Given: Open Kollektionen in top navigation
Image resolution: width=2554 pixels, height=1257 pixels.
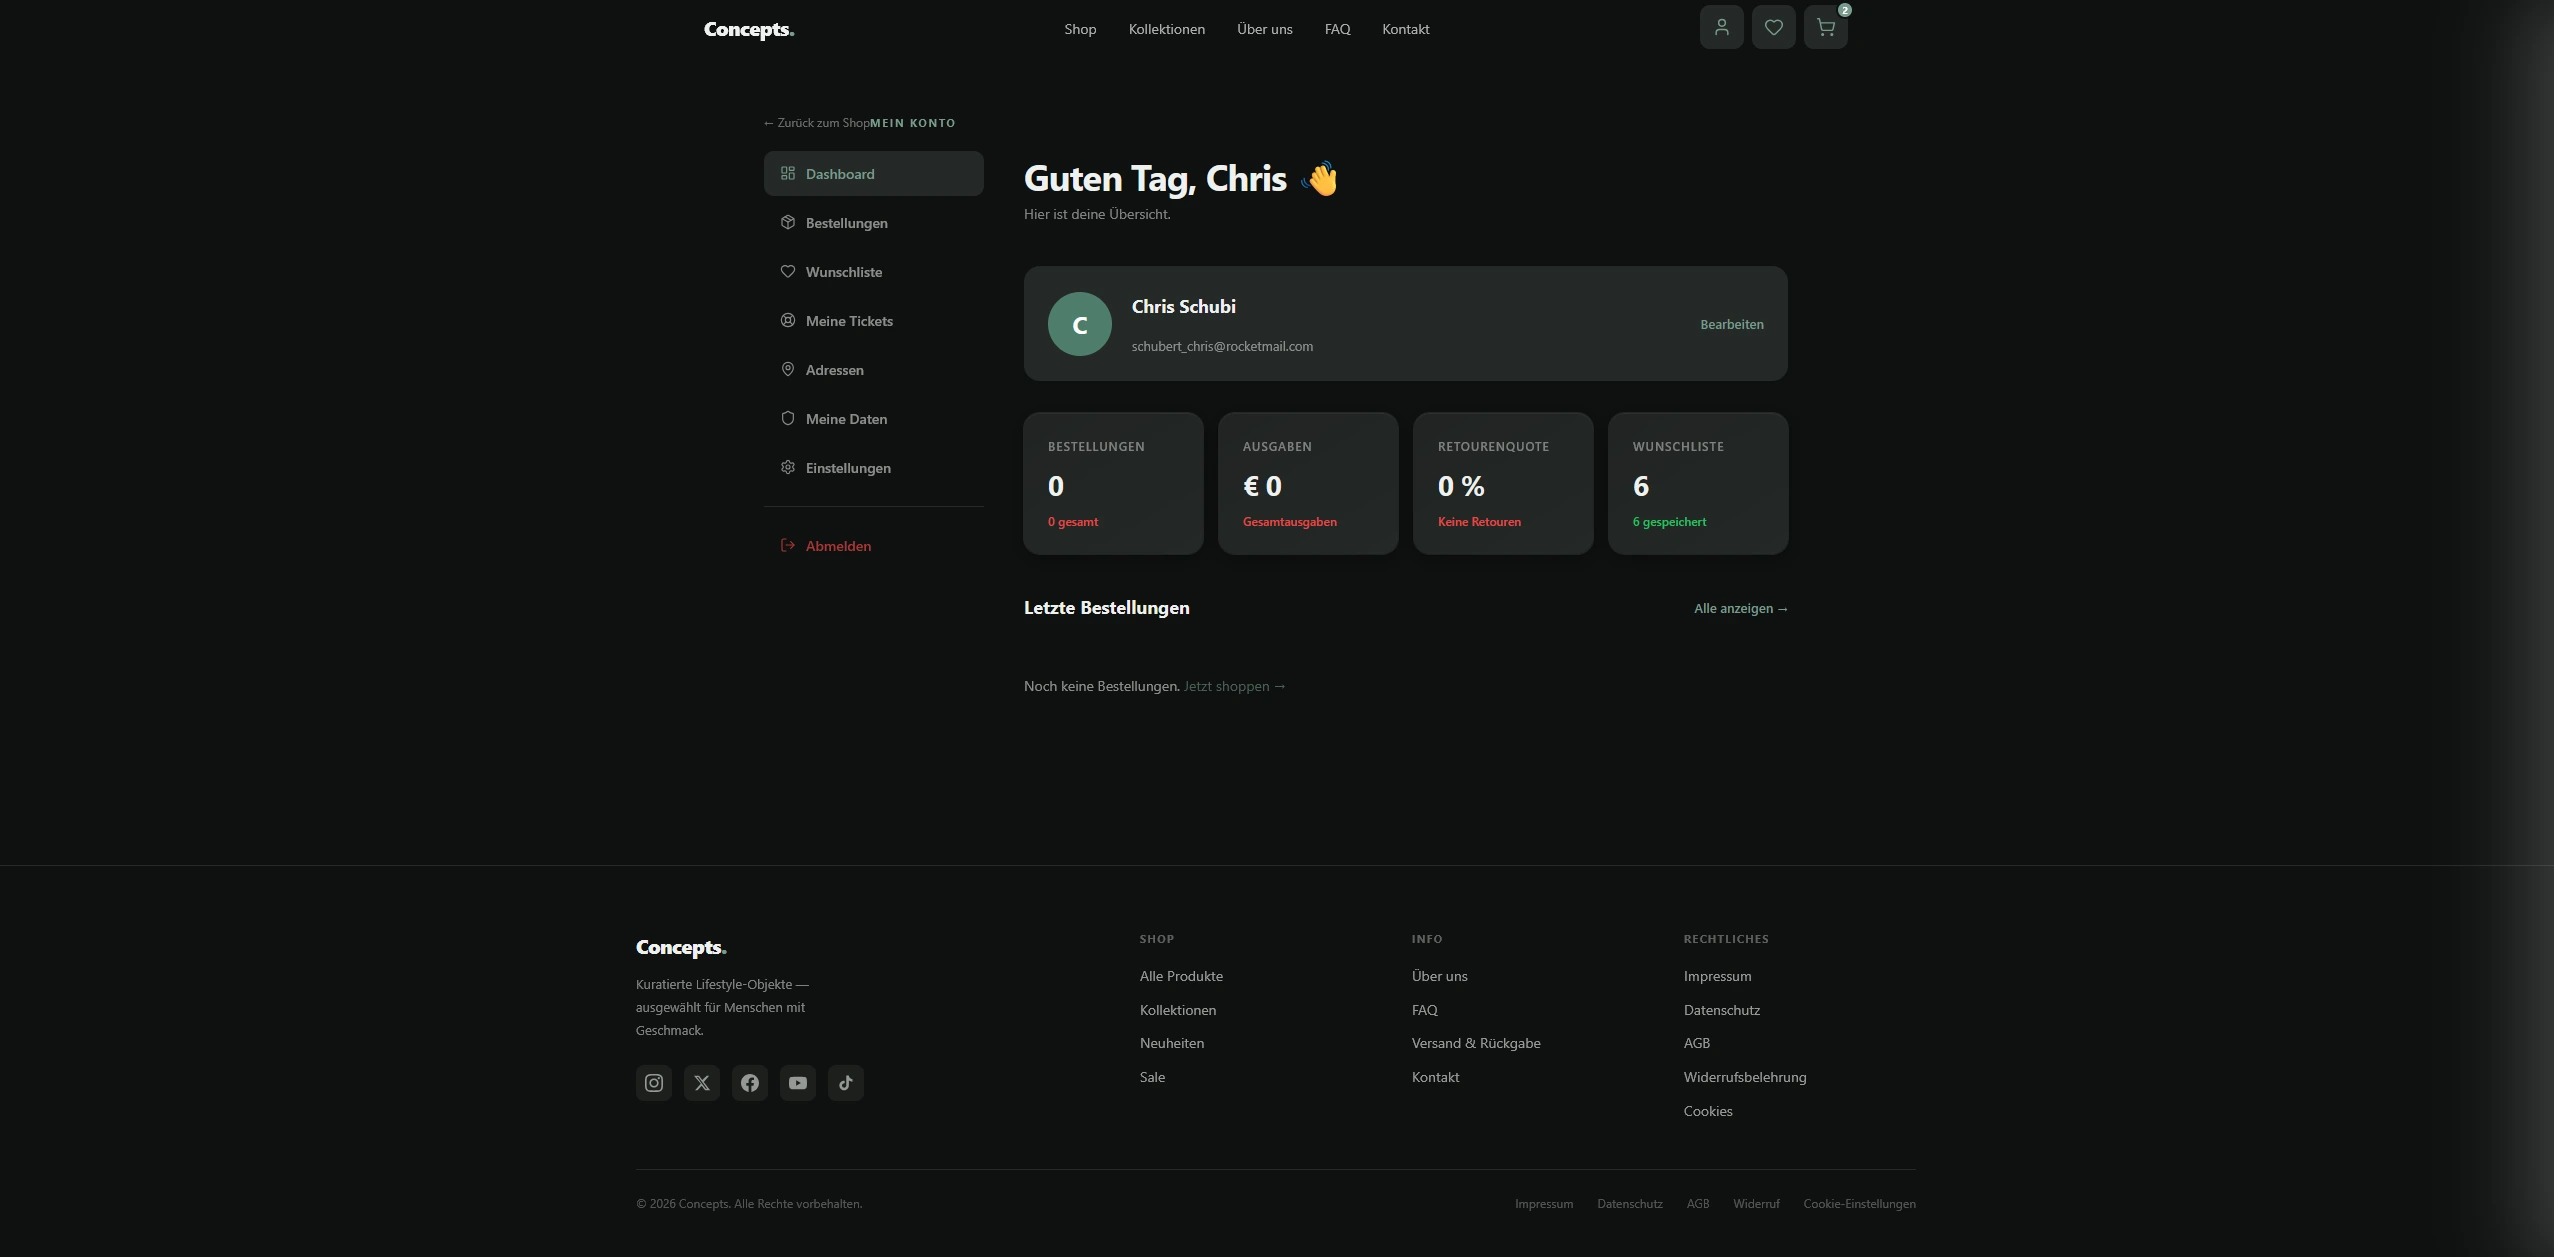Looking at the screenshot, I should point(1167,29).
